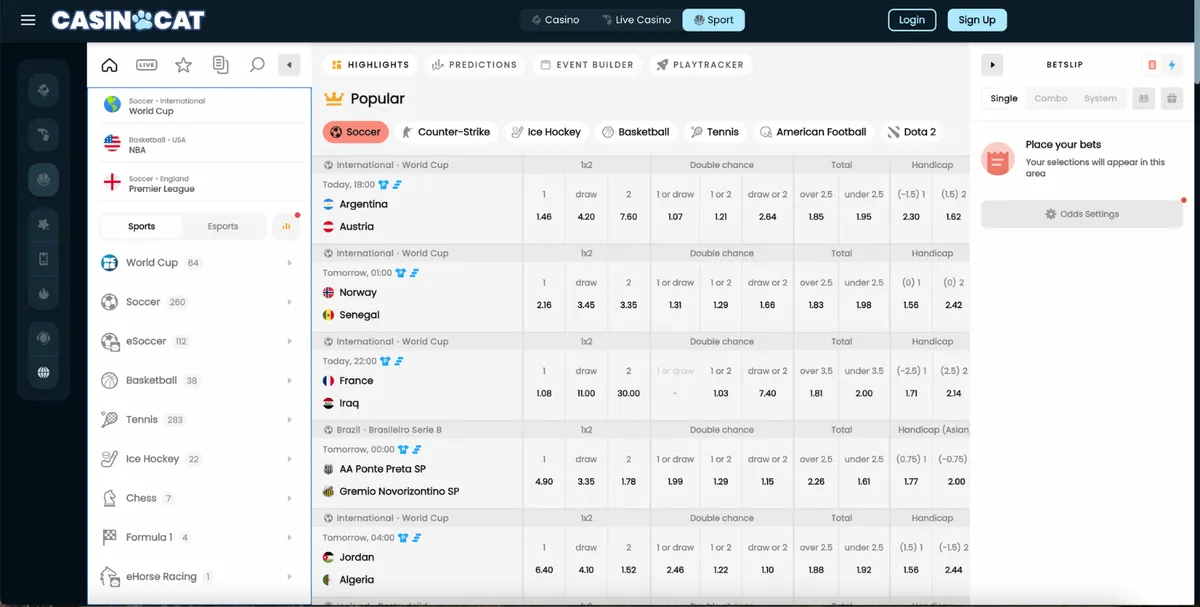Select the Single betslip tab

click(x=1004, y=98)
